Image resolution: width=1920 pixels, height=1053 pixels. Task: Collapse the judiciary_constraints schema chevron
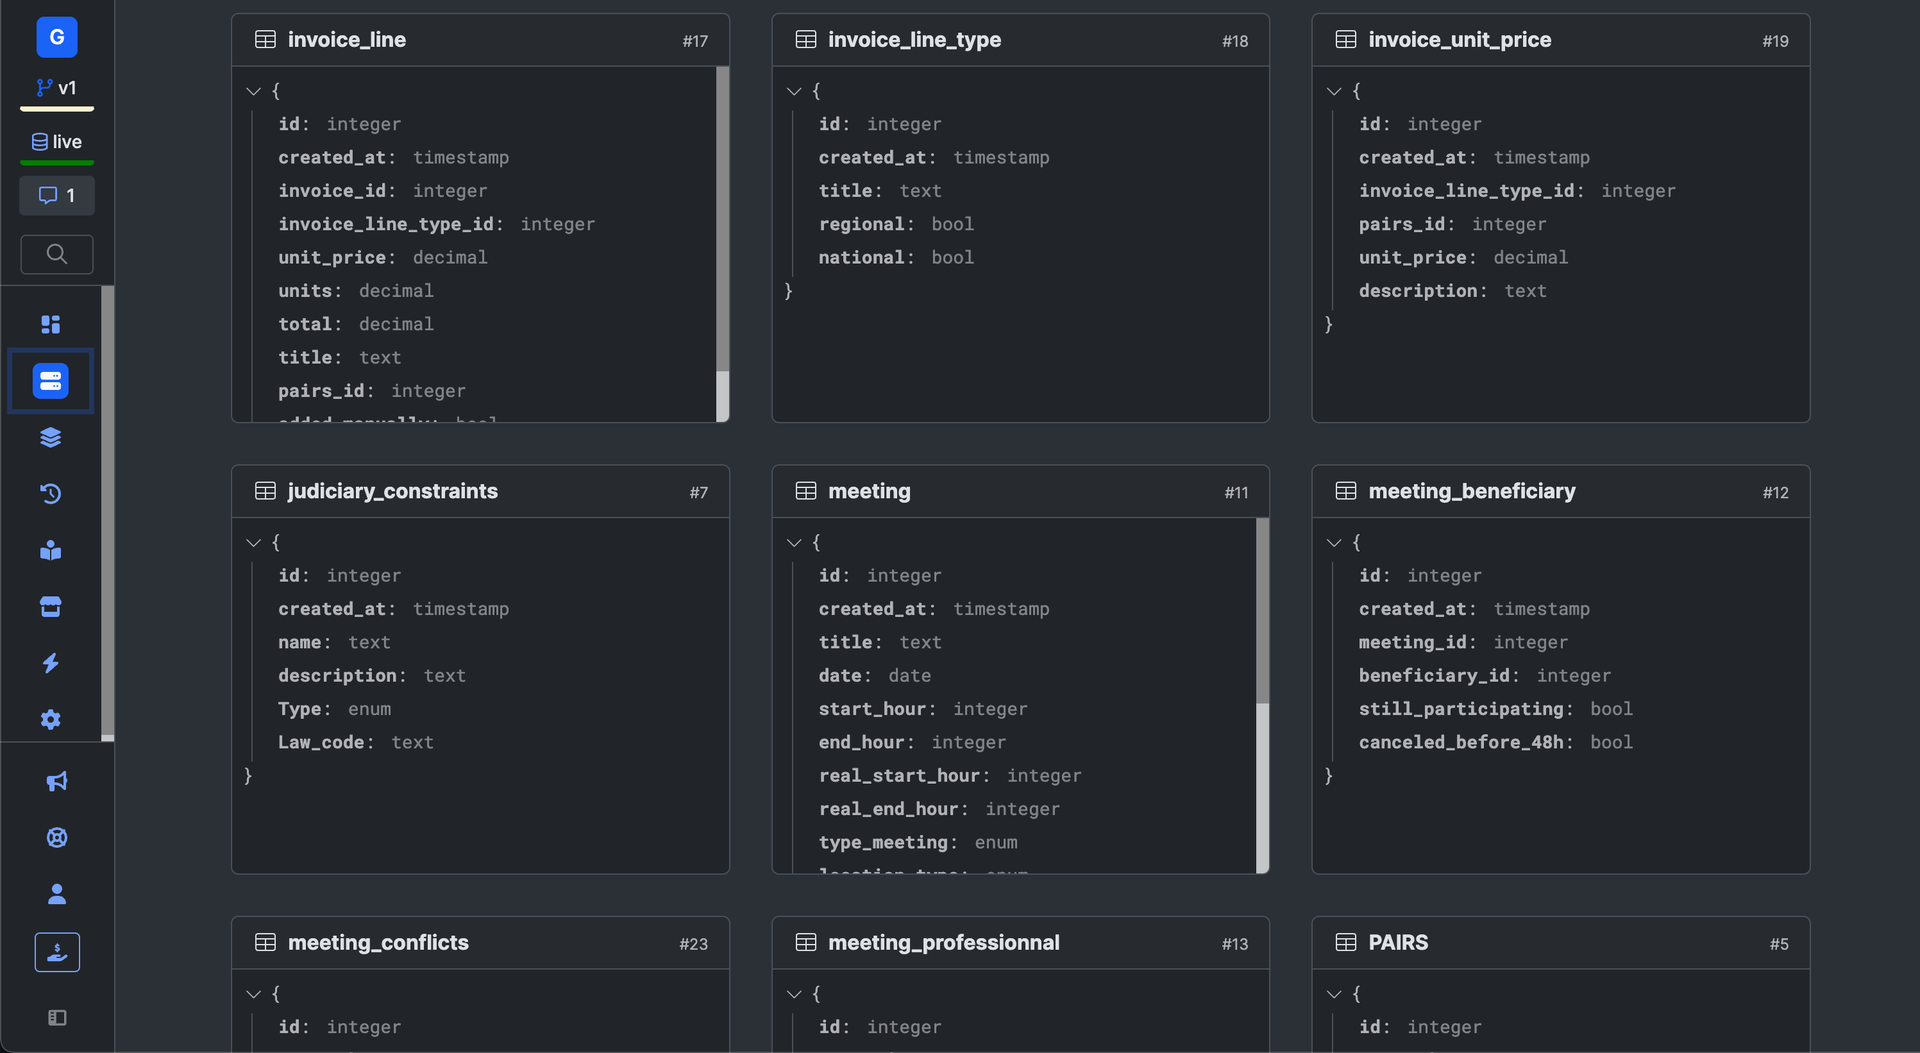tap(253, 543)
